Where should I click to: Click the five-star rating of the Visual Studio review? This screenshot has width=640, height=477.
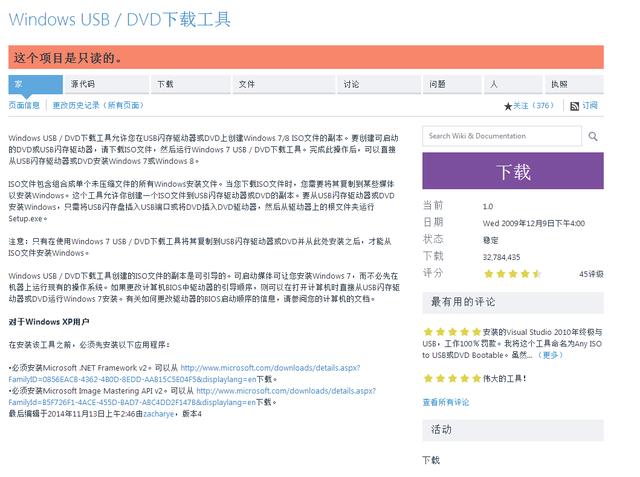(x=452, y=332)
